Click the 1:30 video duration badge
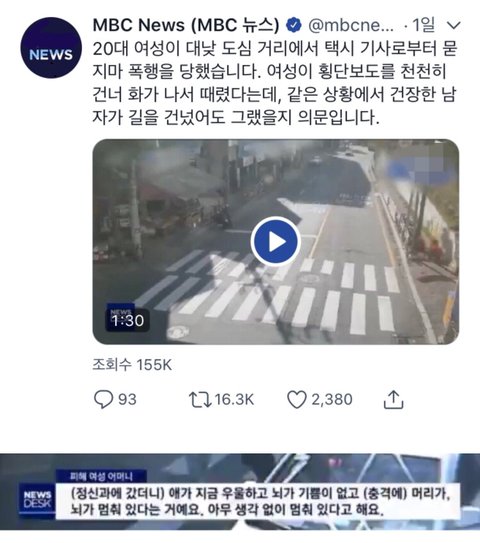 click(x=127, y=320)
